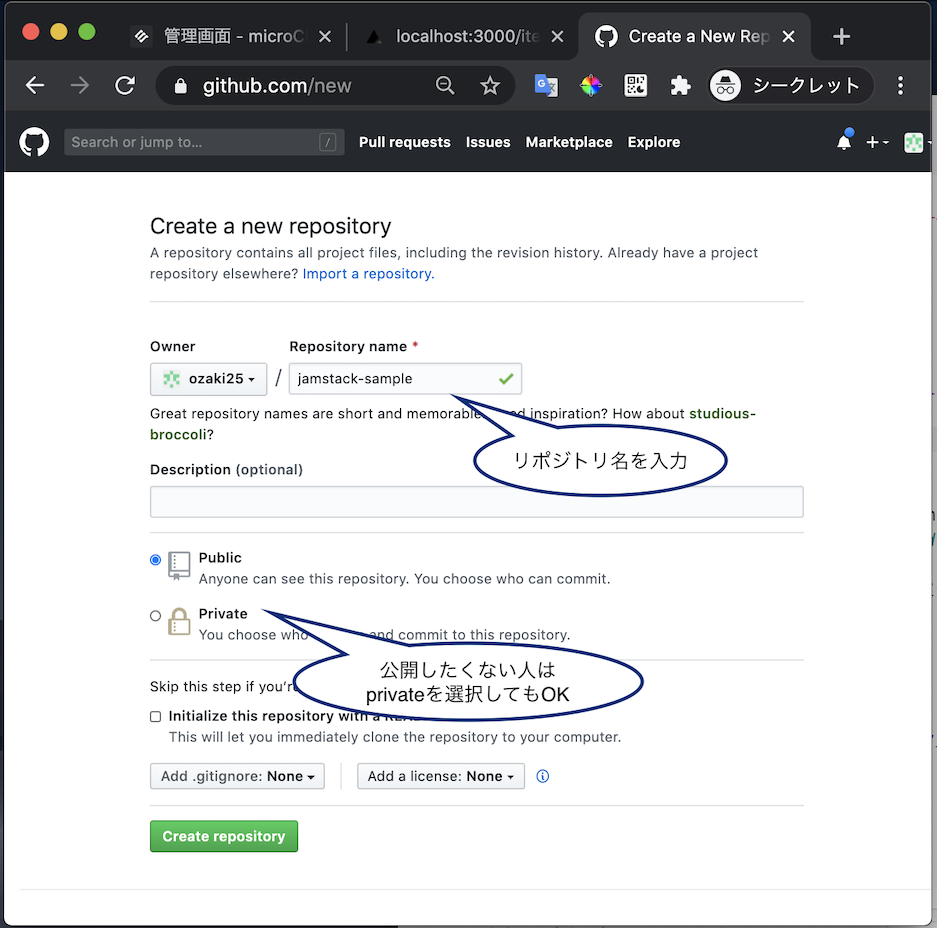Select the Private visibility radio button

point(155,615)
